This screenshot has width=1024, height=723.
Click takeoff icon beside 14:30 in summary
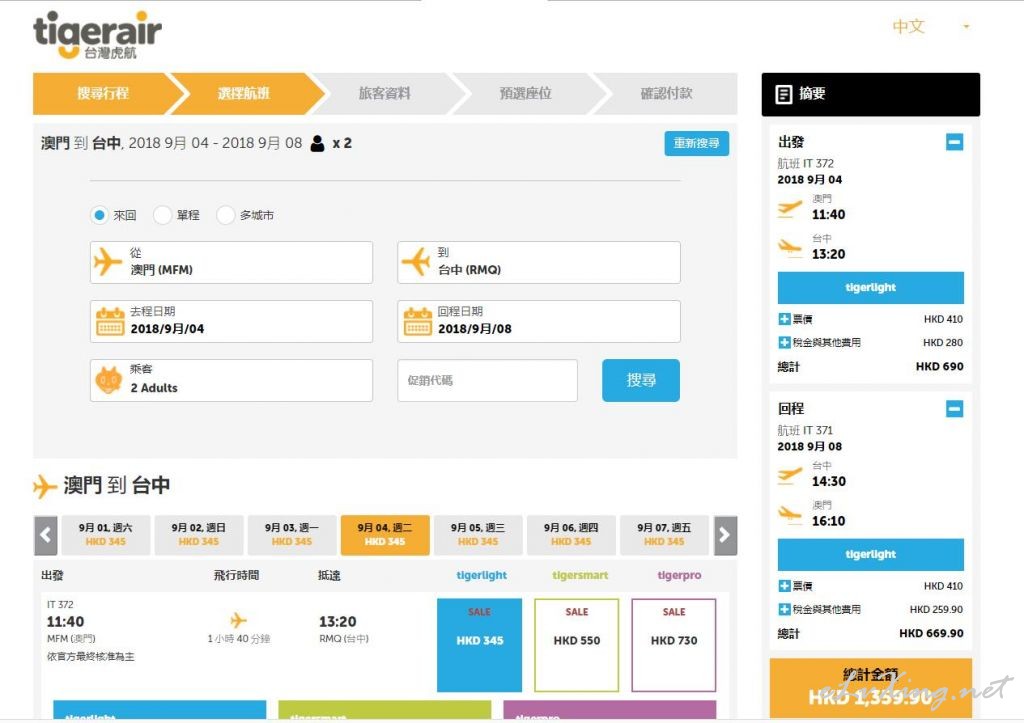(x=790, y=476)
